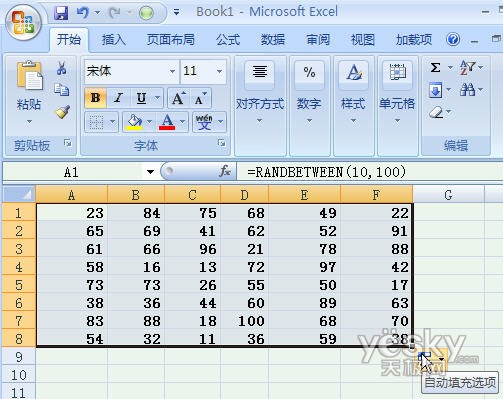Image resolution: width=503 pixels, height=399 pixels.
Task: Launch the Font dialog from 字体 group
Action: coord(221,143)
